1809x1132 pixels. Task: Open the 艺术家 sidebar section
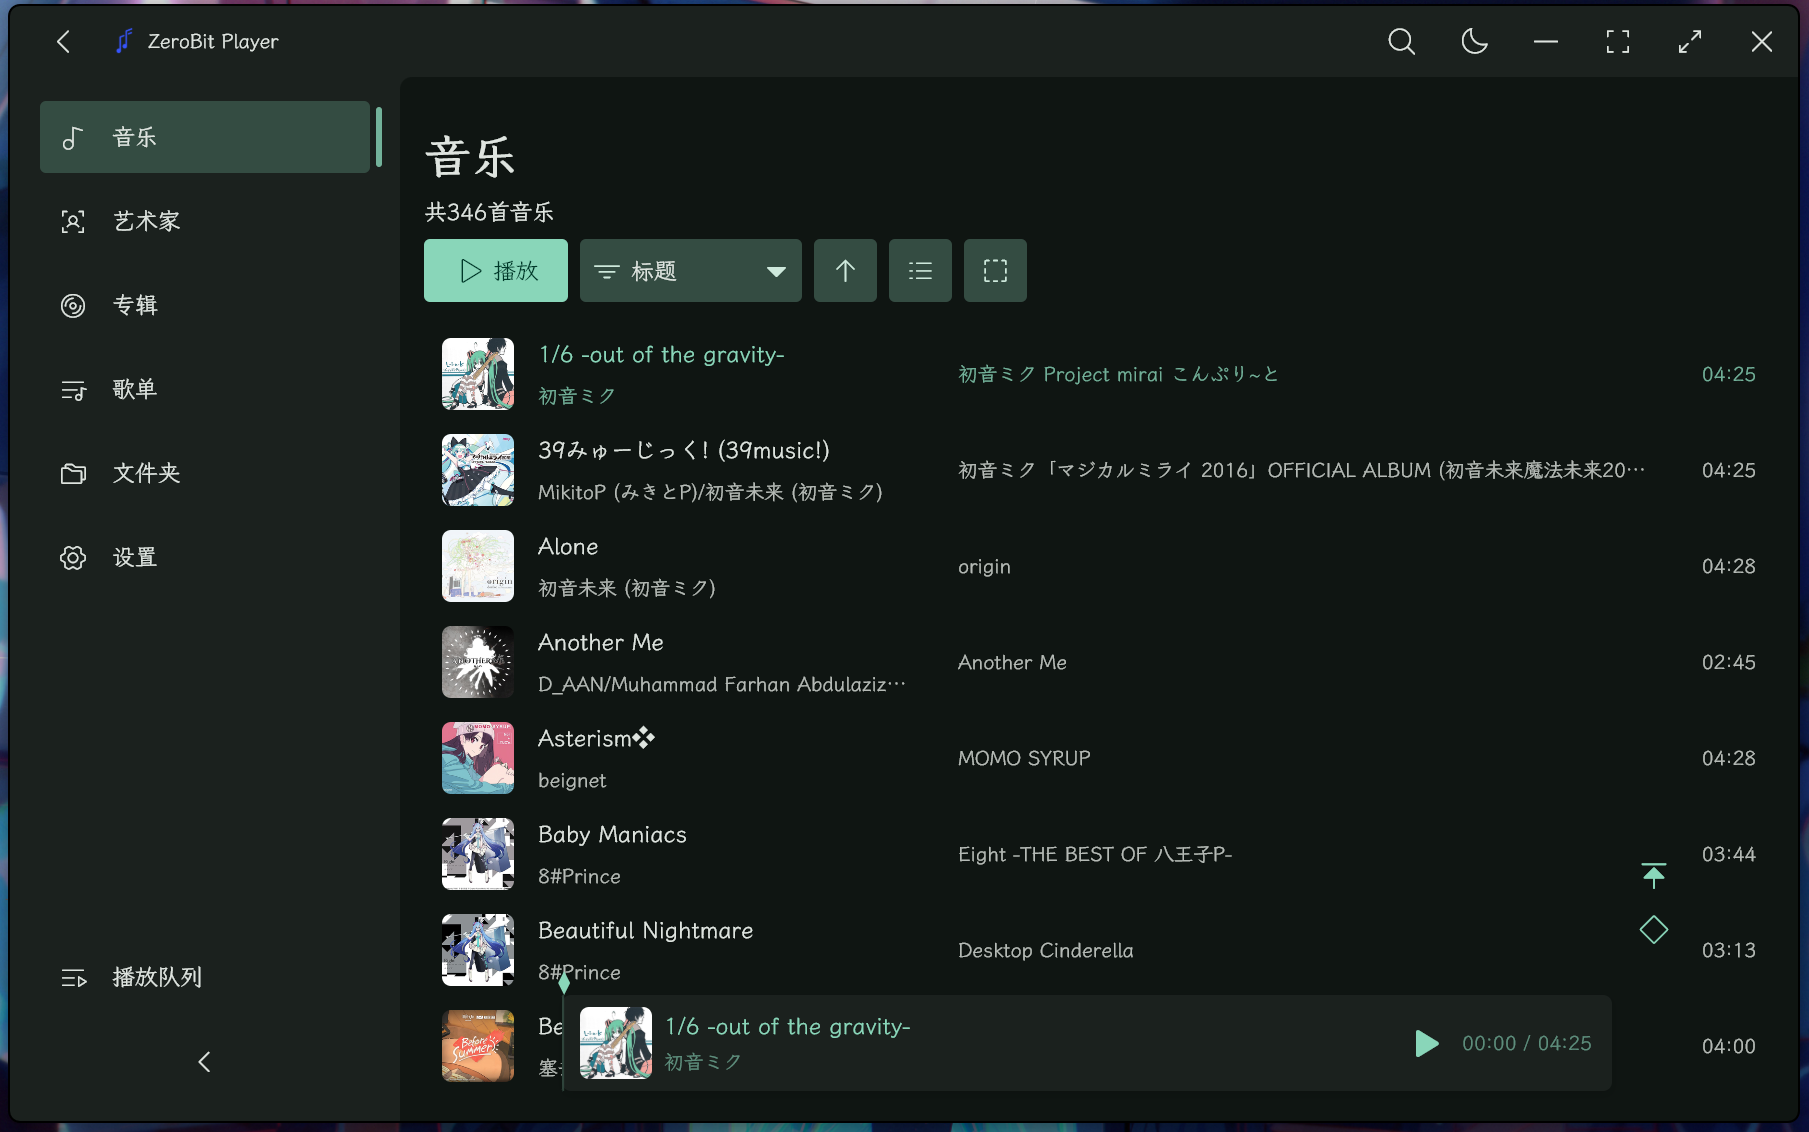205,221
